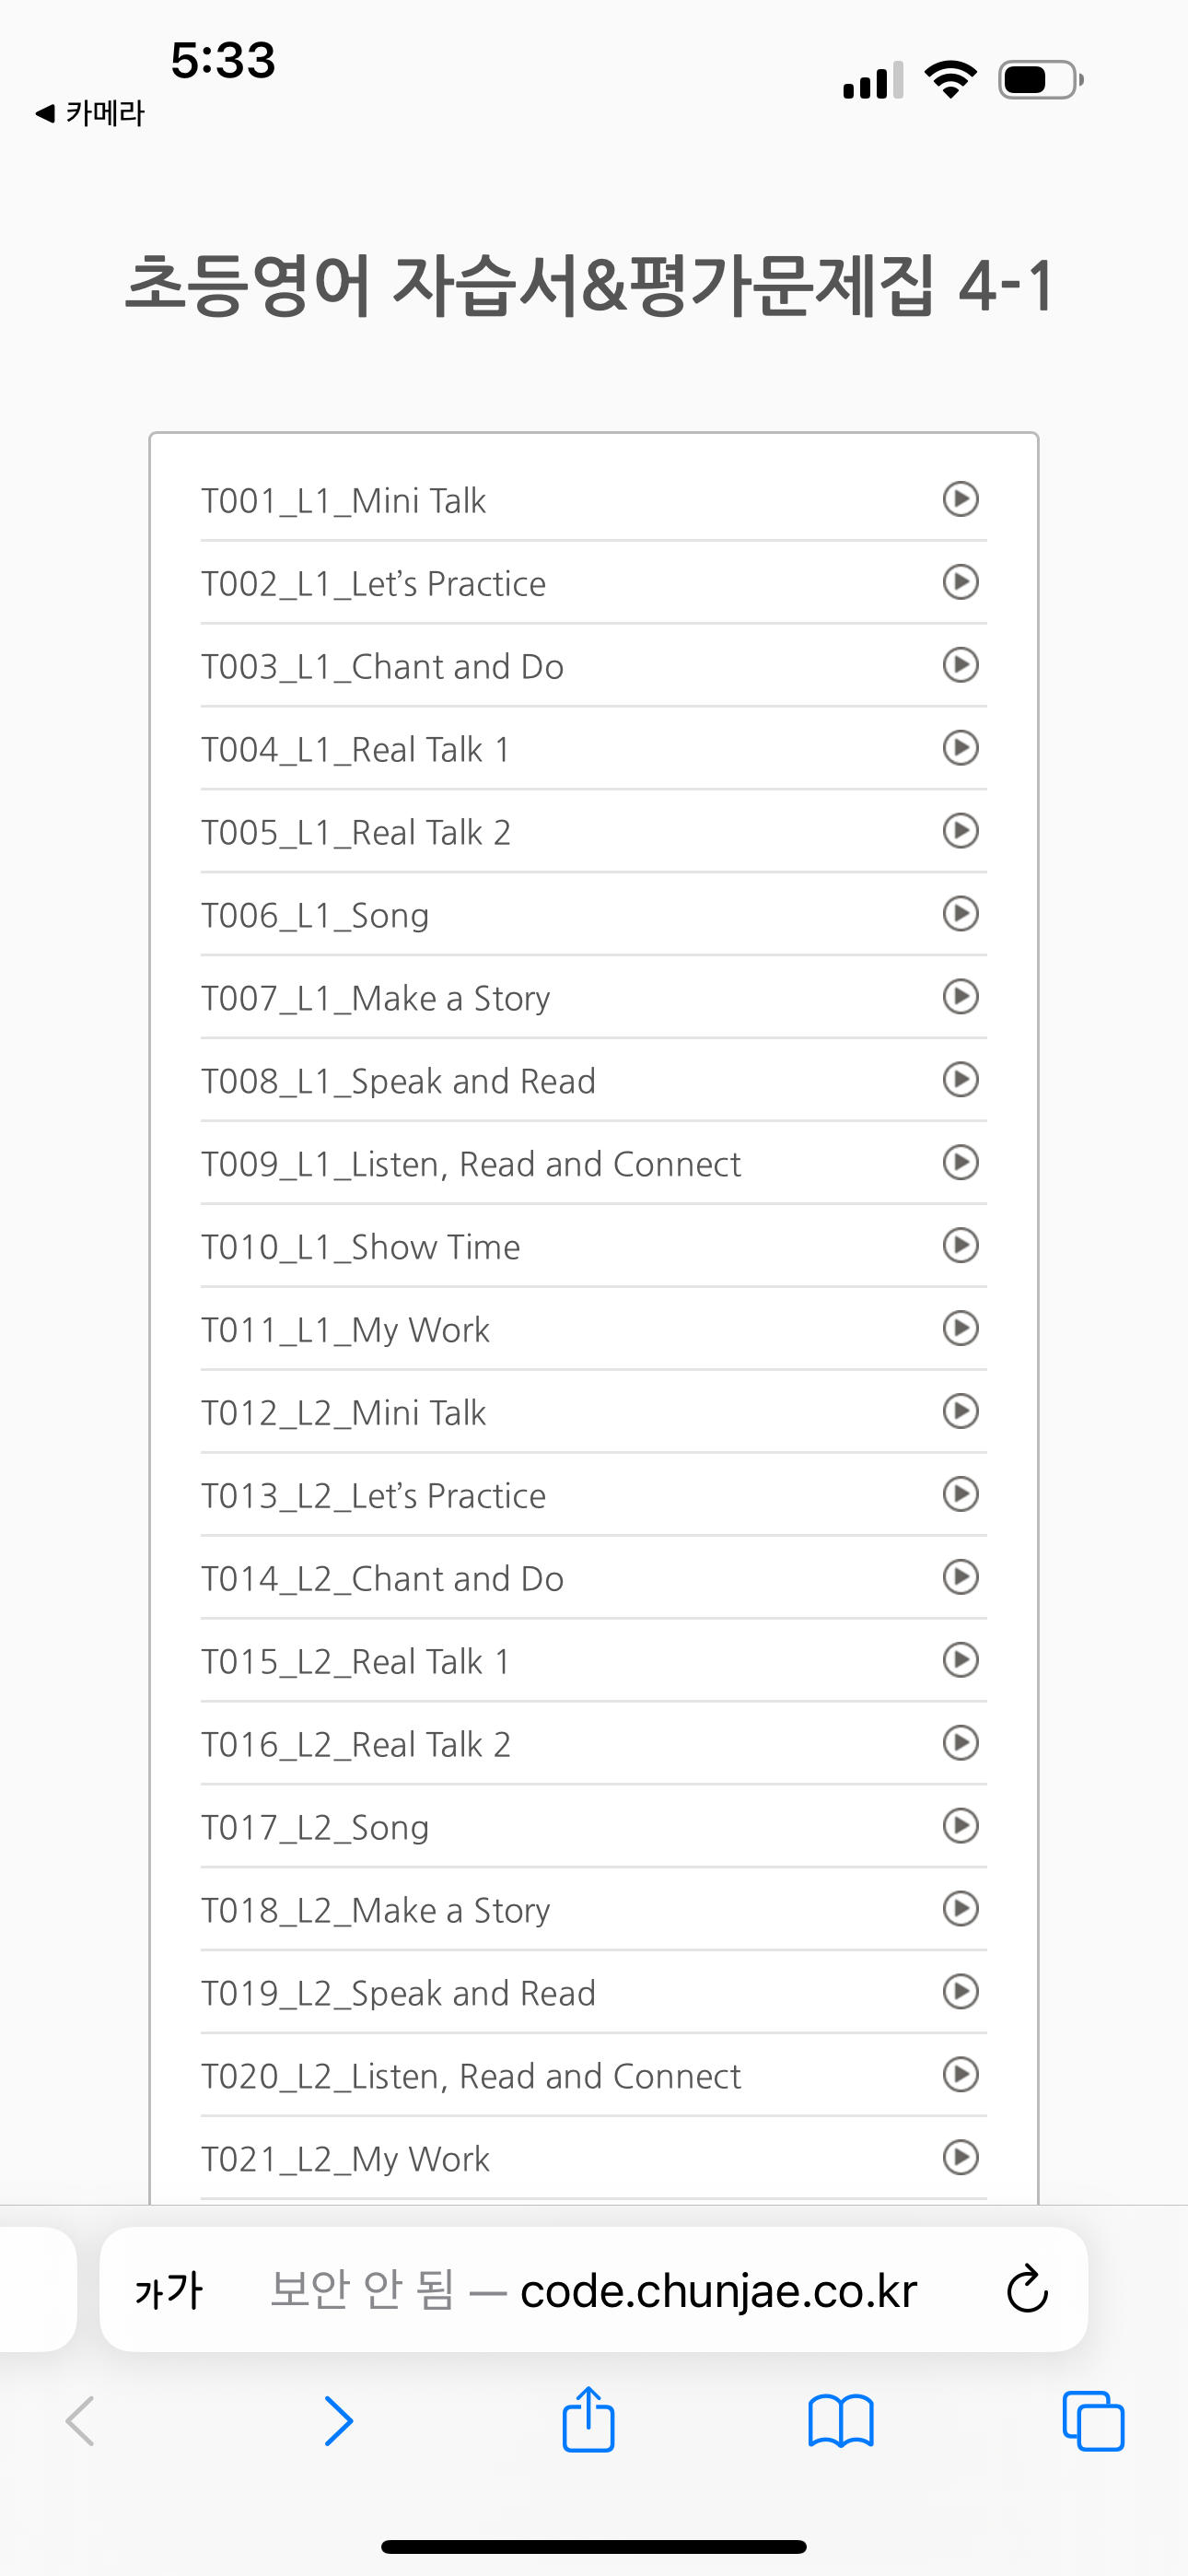Image resolution: width=1188 pixels, height=2576 pixels.
Task: Go forward with the forward arrow
Action: 339,2421
